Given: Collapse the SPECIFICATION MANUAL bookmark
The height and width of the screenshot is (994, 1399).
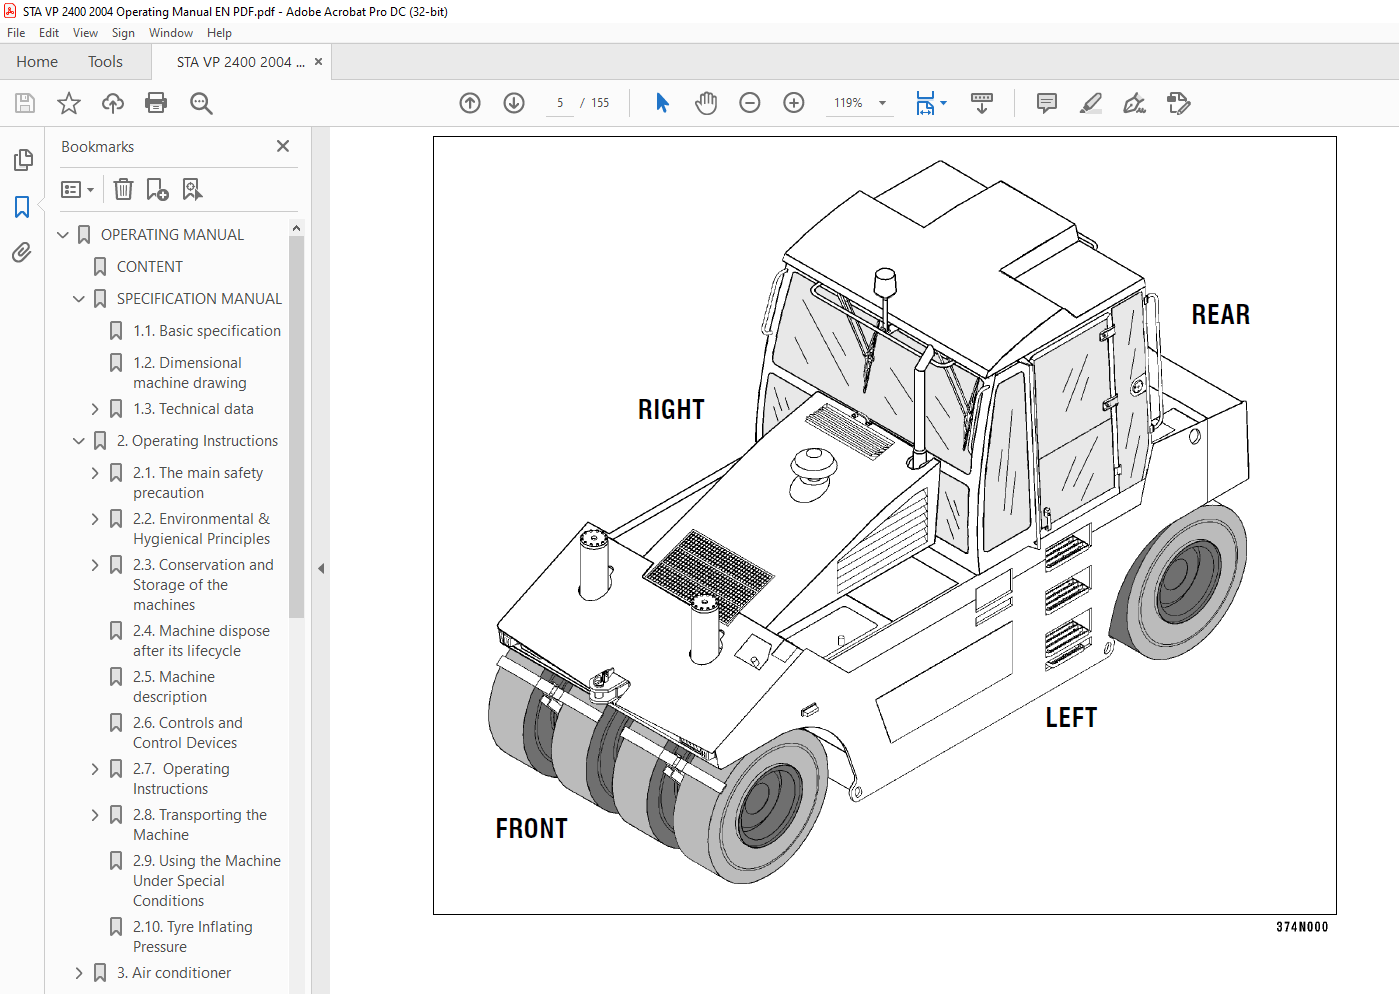Looking at the screenshot, I should (x=79, y=299).
